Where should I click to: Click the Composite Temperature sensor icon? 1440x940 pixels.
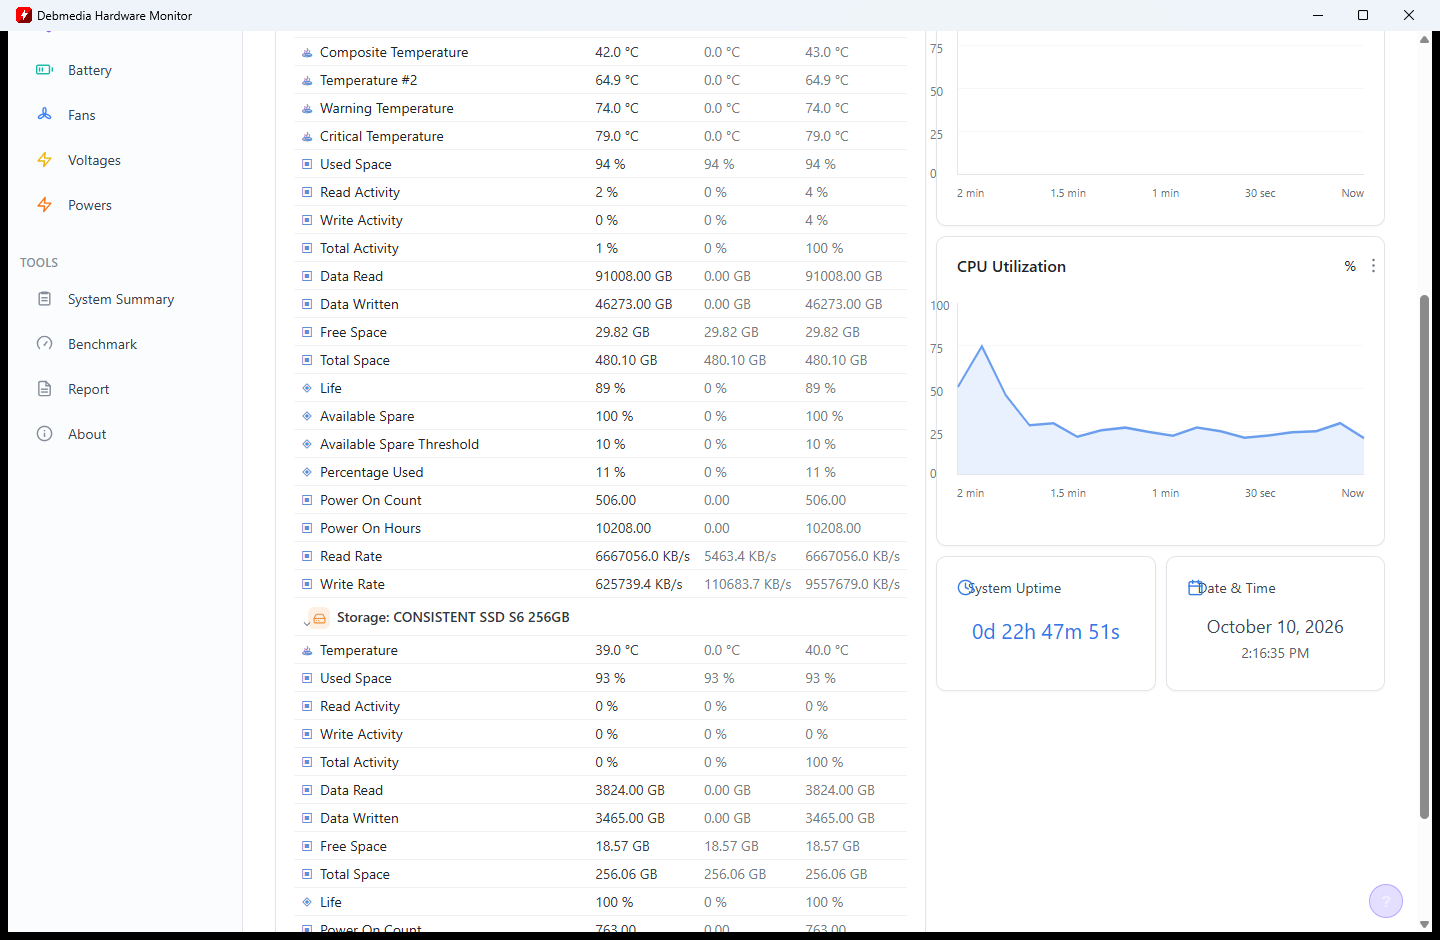tap(307, 53)
